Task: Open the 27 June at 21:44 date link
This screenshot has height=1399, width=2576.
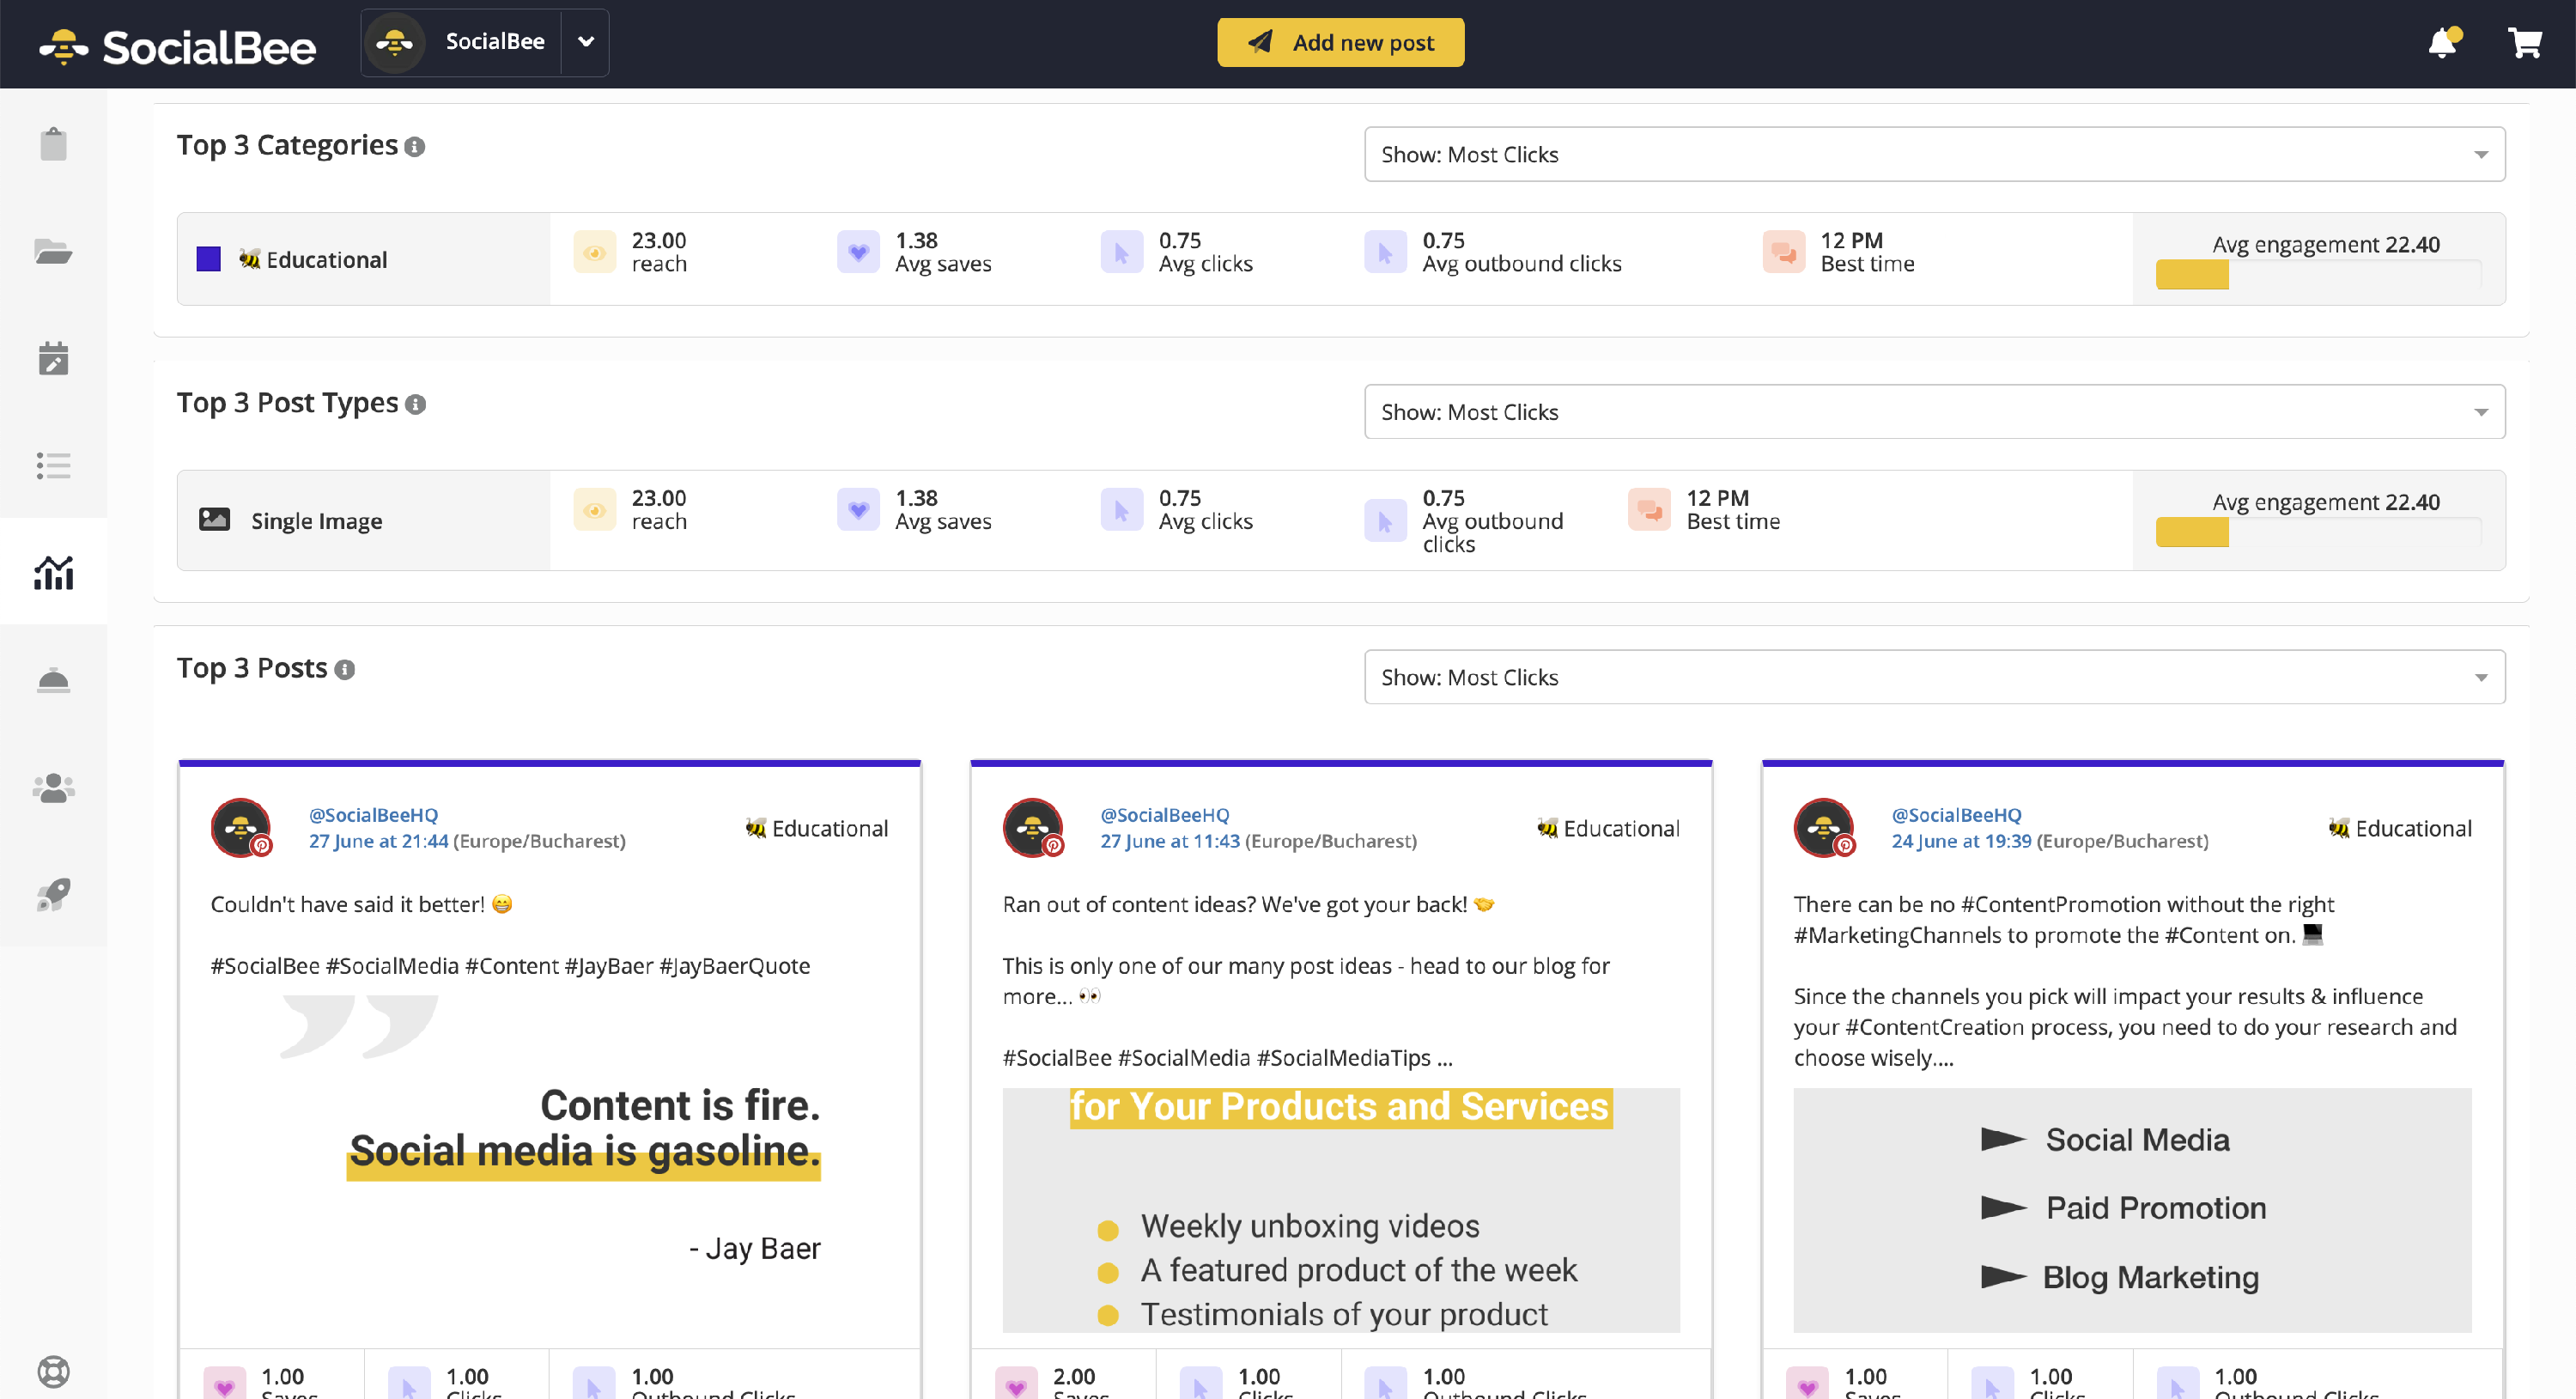Action: [x=378, y=841]
